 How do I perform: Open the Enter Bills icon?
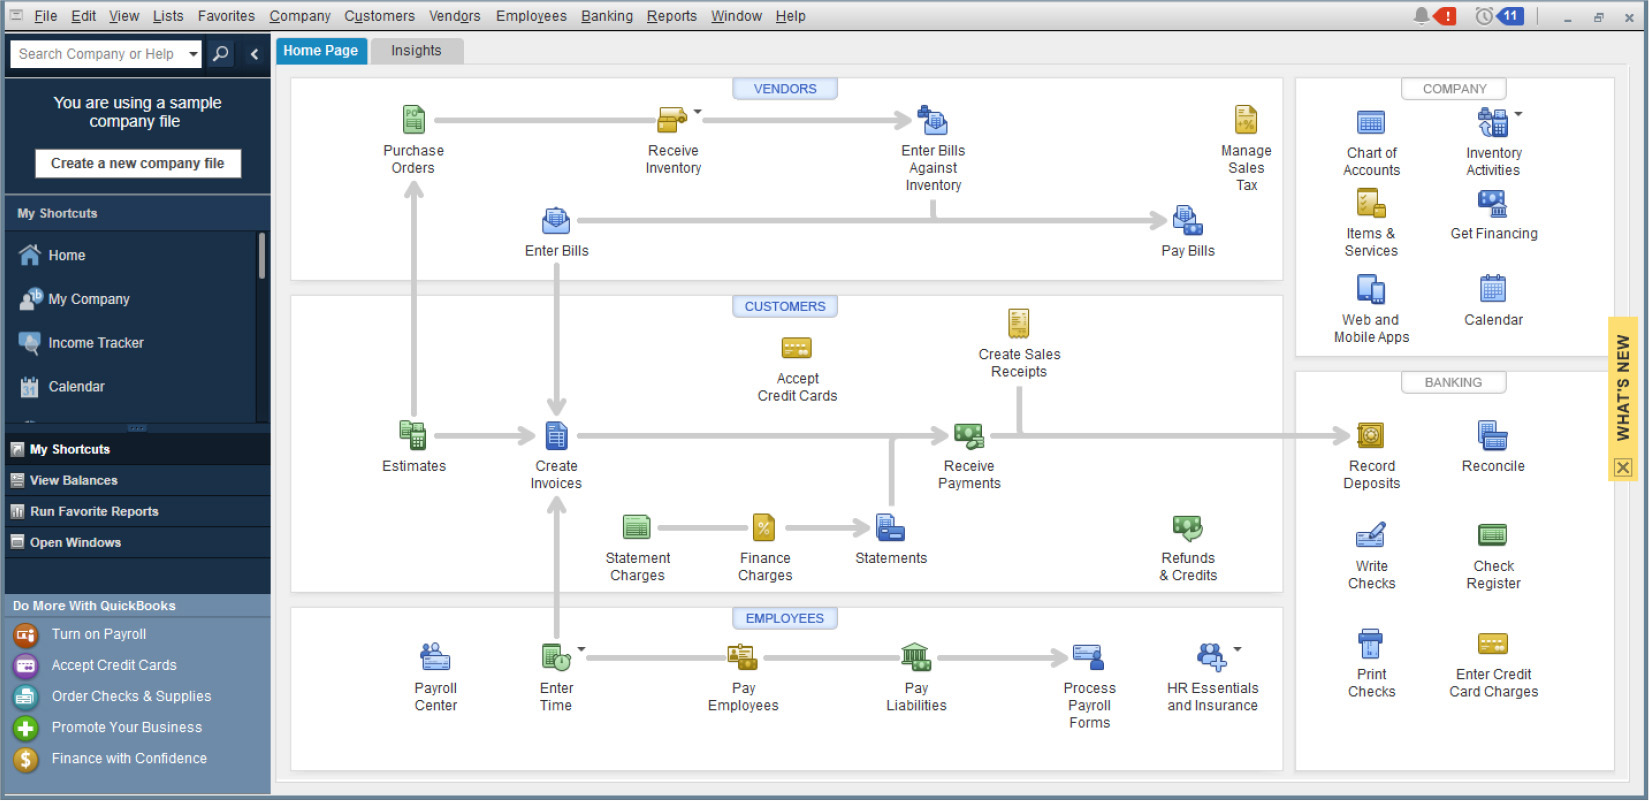[x=556, y=221]
